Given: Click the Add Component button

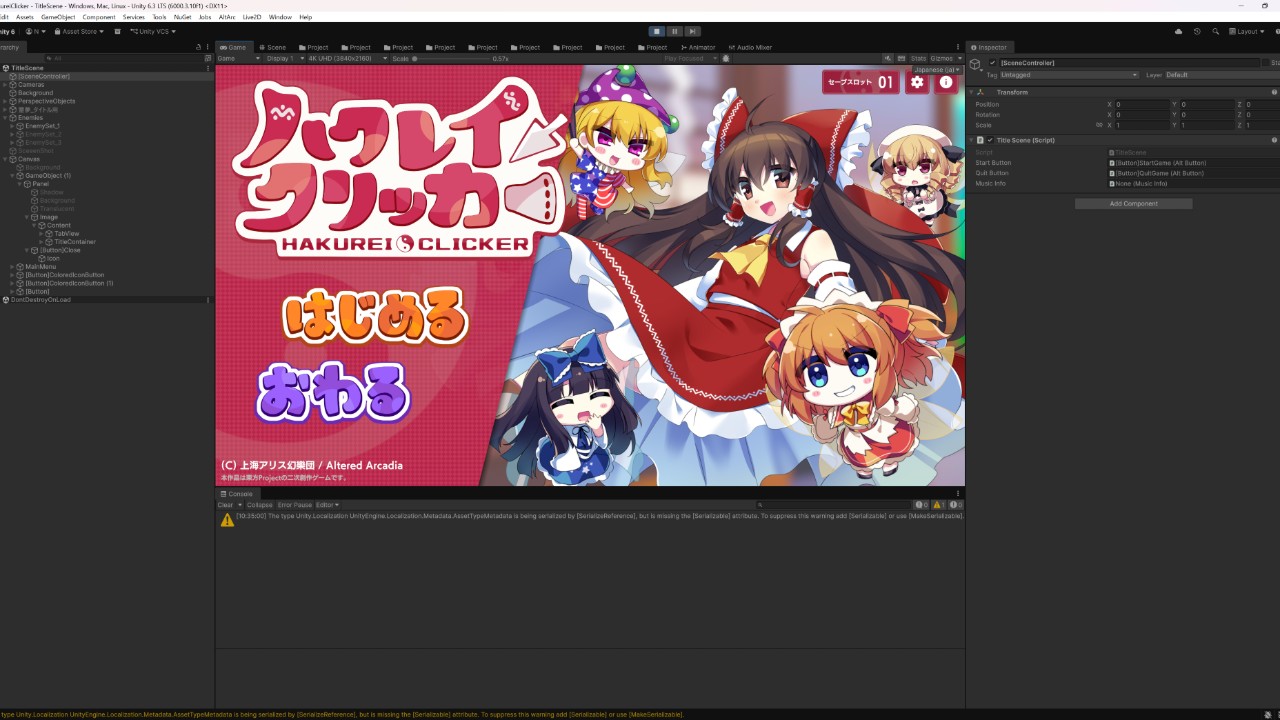Looking at the screenshot, I should pos(1133,204).
